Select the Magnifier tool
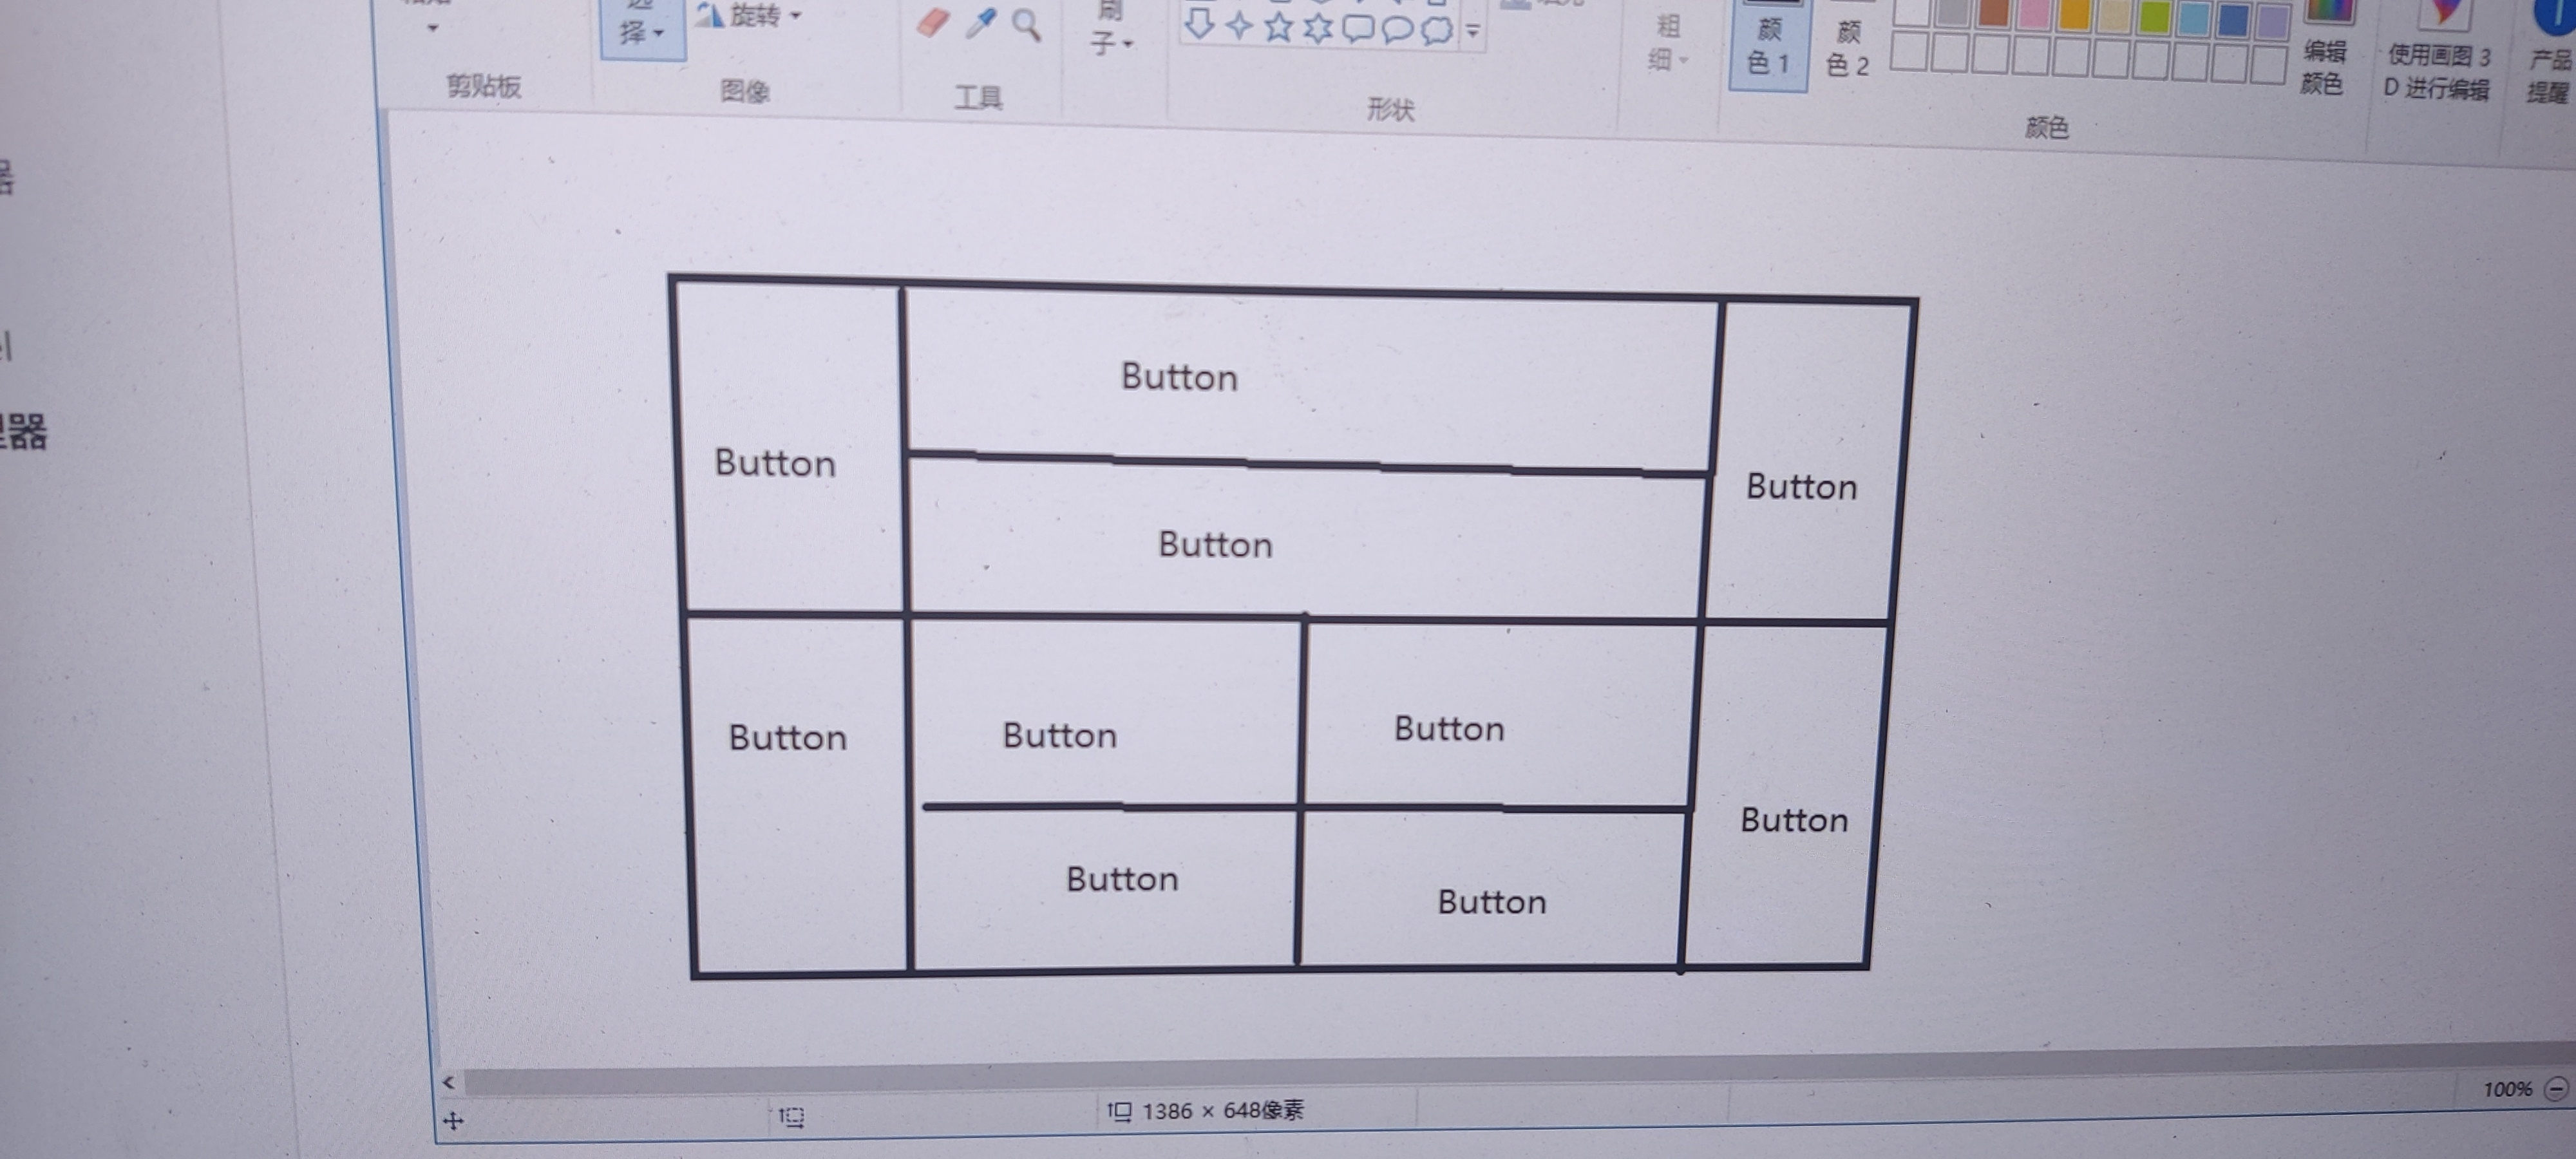This screenshot has height=1159, width=2576. coord(1026,24)
